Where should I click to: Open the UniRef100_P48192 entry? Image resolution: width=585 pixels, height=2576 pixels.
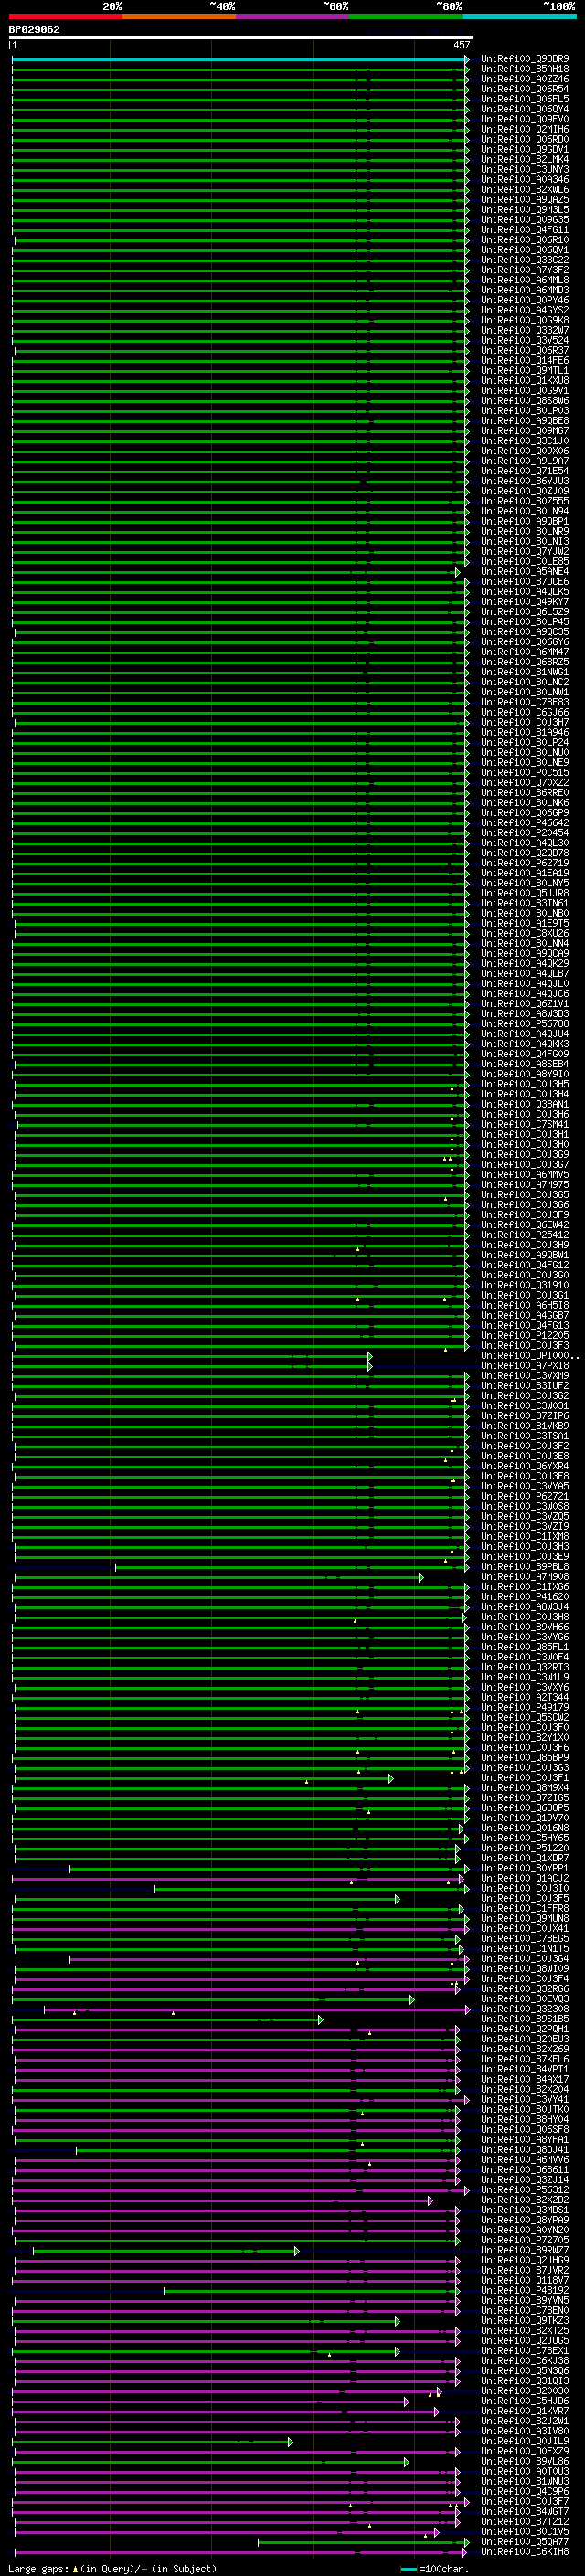[x=525, y=2290]
